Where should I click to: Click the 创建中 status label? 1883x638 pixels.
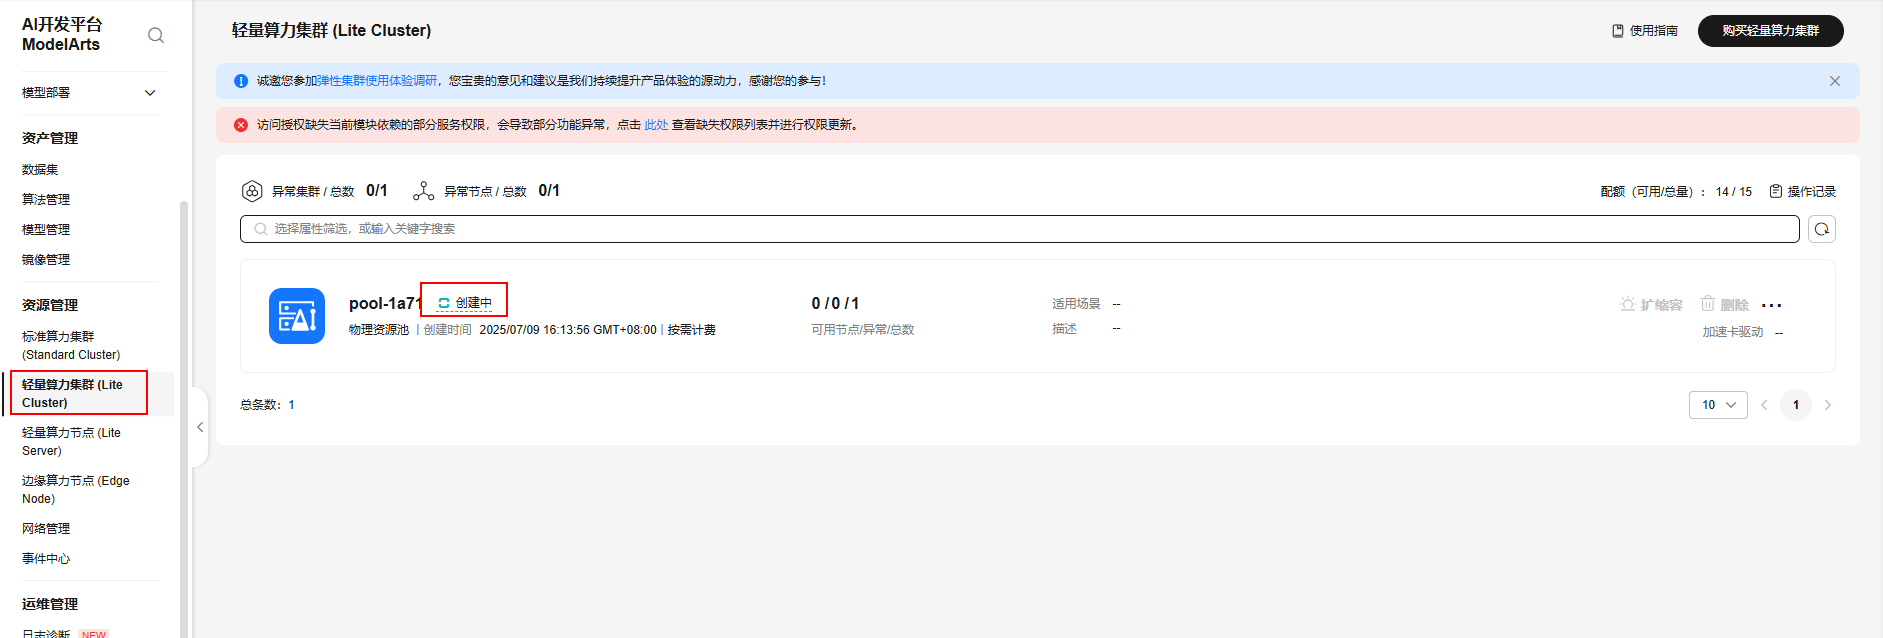(474, 303)
